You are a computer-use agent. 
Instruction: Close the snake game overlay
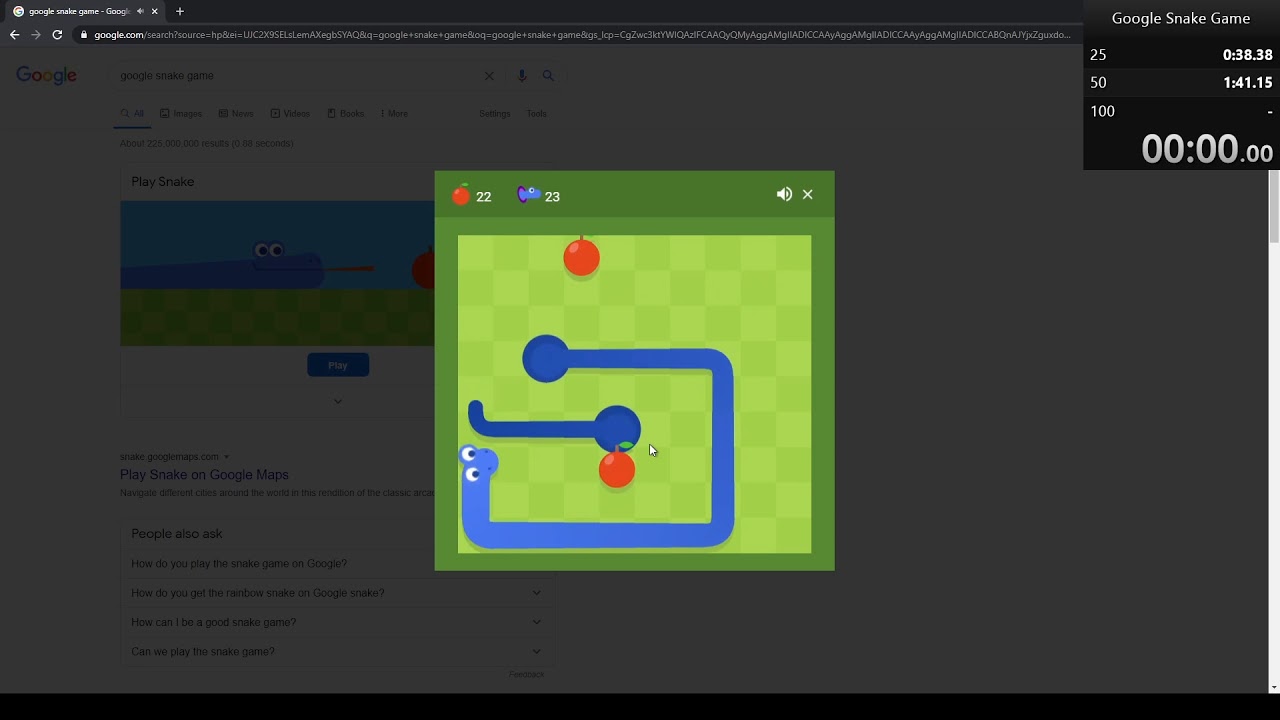tap(808, 195)
